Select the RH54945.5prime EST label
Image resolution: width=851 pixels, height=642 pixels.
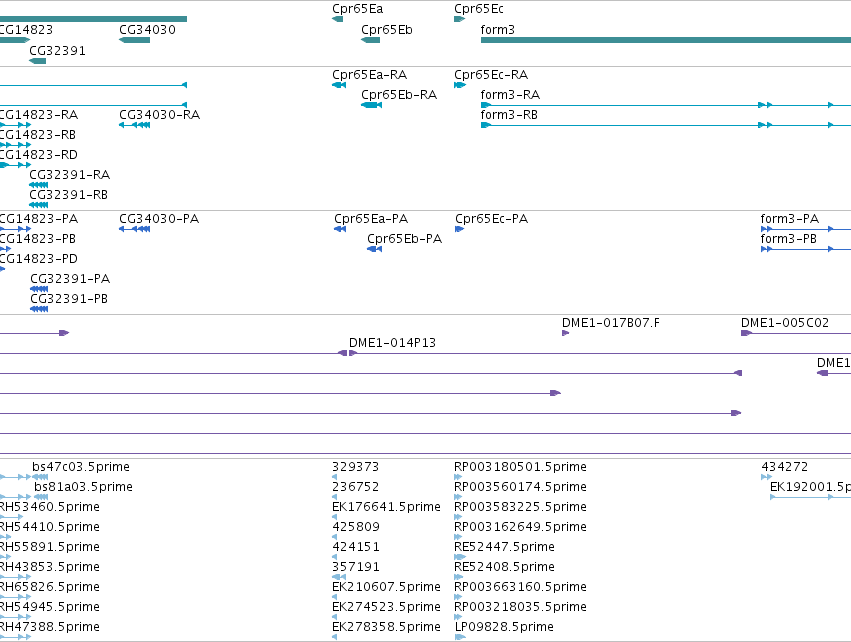50,607
